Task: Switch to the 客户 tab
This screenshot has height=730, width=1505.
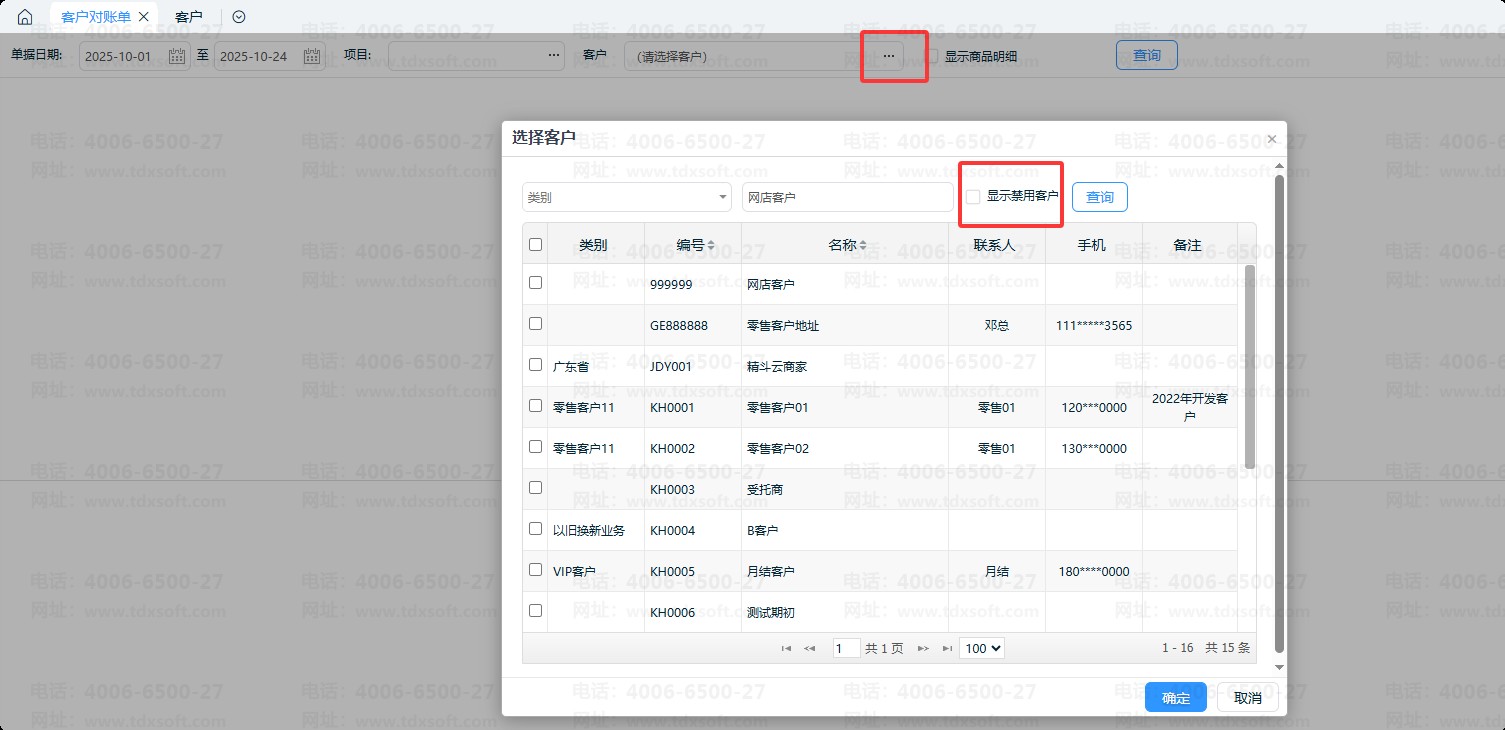Action: coord(188,17)
